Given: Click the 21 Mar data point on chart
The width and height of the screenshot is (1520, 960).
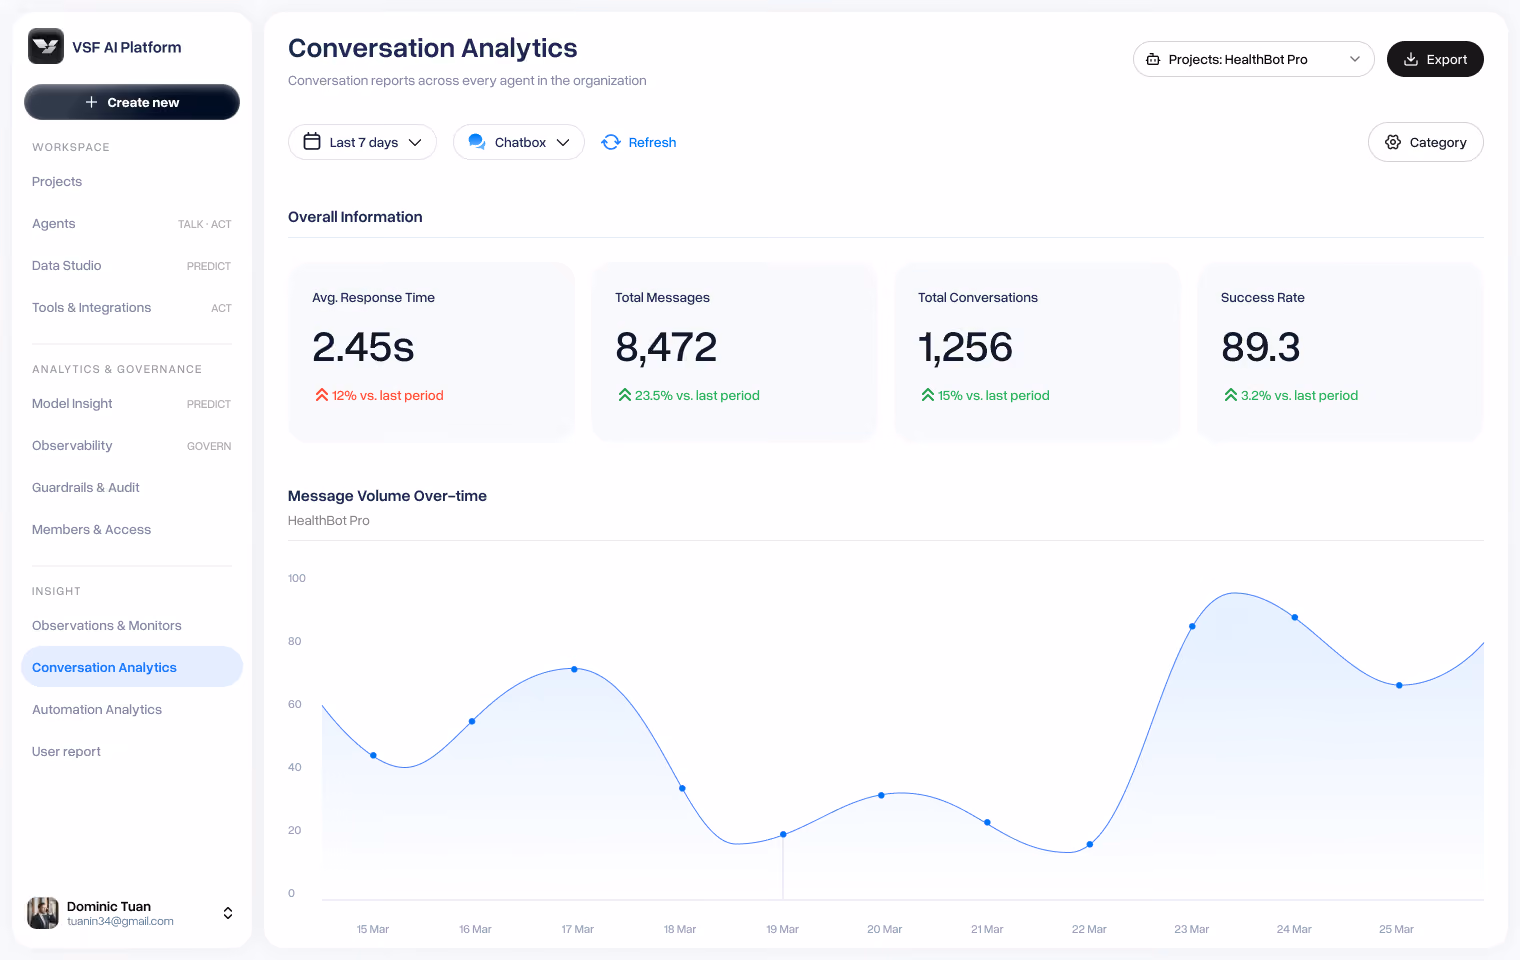Looking at the screenshot, I should [x=987, y=822].
